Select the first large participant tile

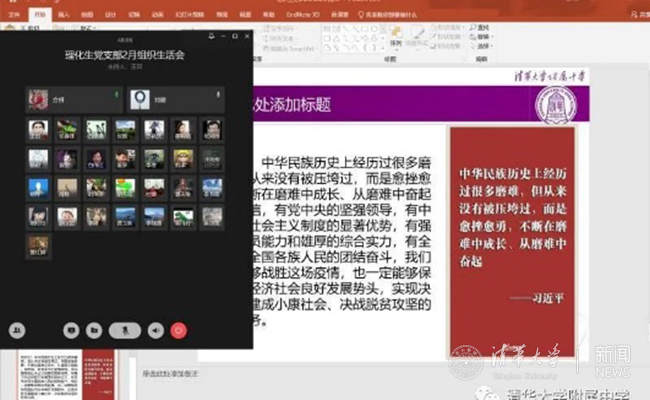coord(38,97)
